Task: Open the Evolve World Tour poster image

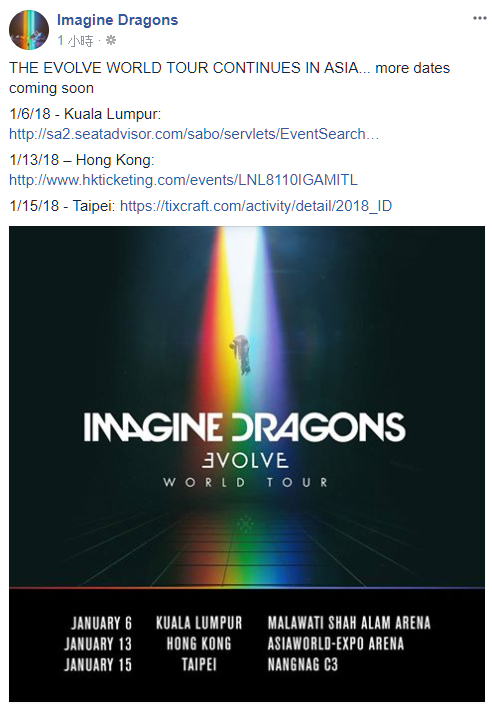Action: click(x=246, y=464)
